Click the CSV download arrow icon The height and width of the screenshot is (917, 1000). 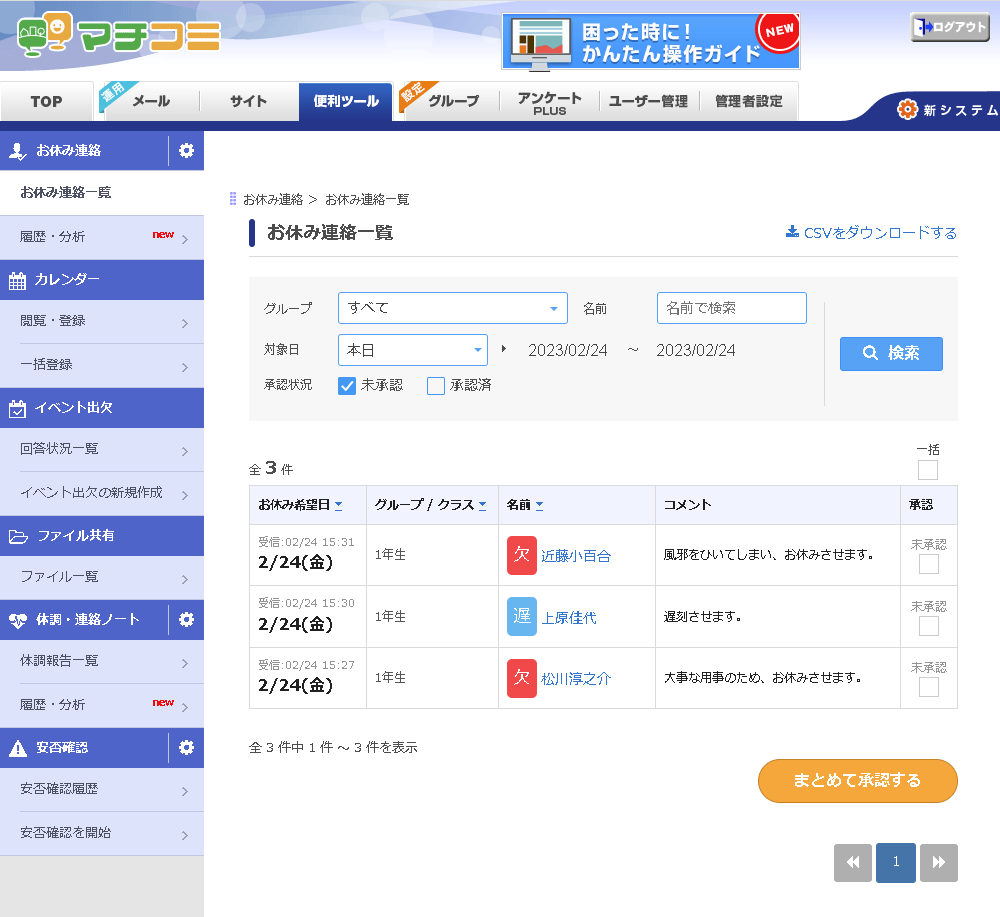click(792, 231)
